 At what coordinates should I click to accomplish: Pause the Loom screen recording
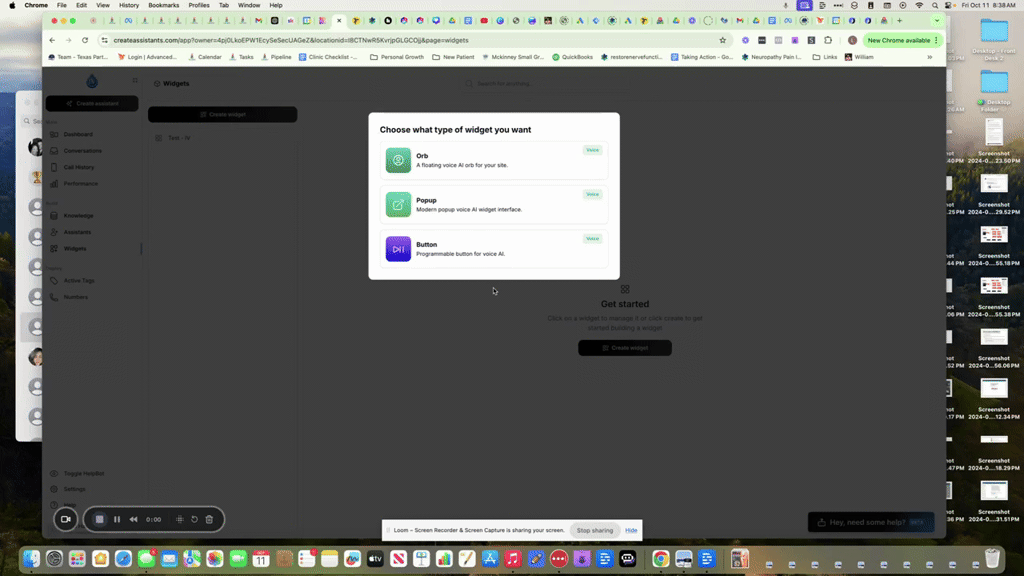click(116, 519)
